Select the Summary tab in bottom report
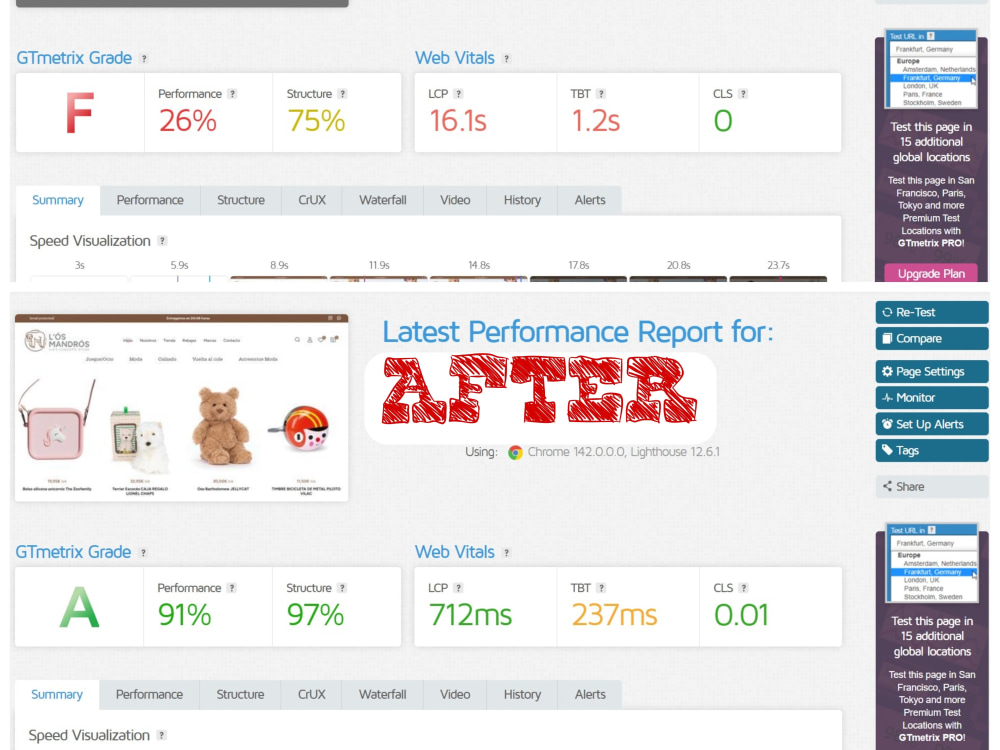The width and height of the screenshot is (1000, 750). (x=57, y=695)
